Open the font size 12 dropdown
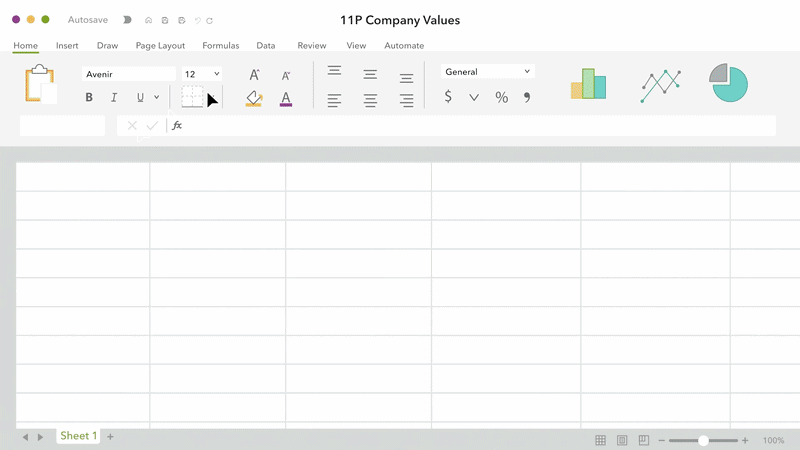This screenshot has height=450, width=800. click(x=202, y=74)
